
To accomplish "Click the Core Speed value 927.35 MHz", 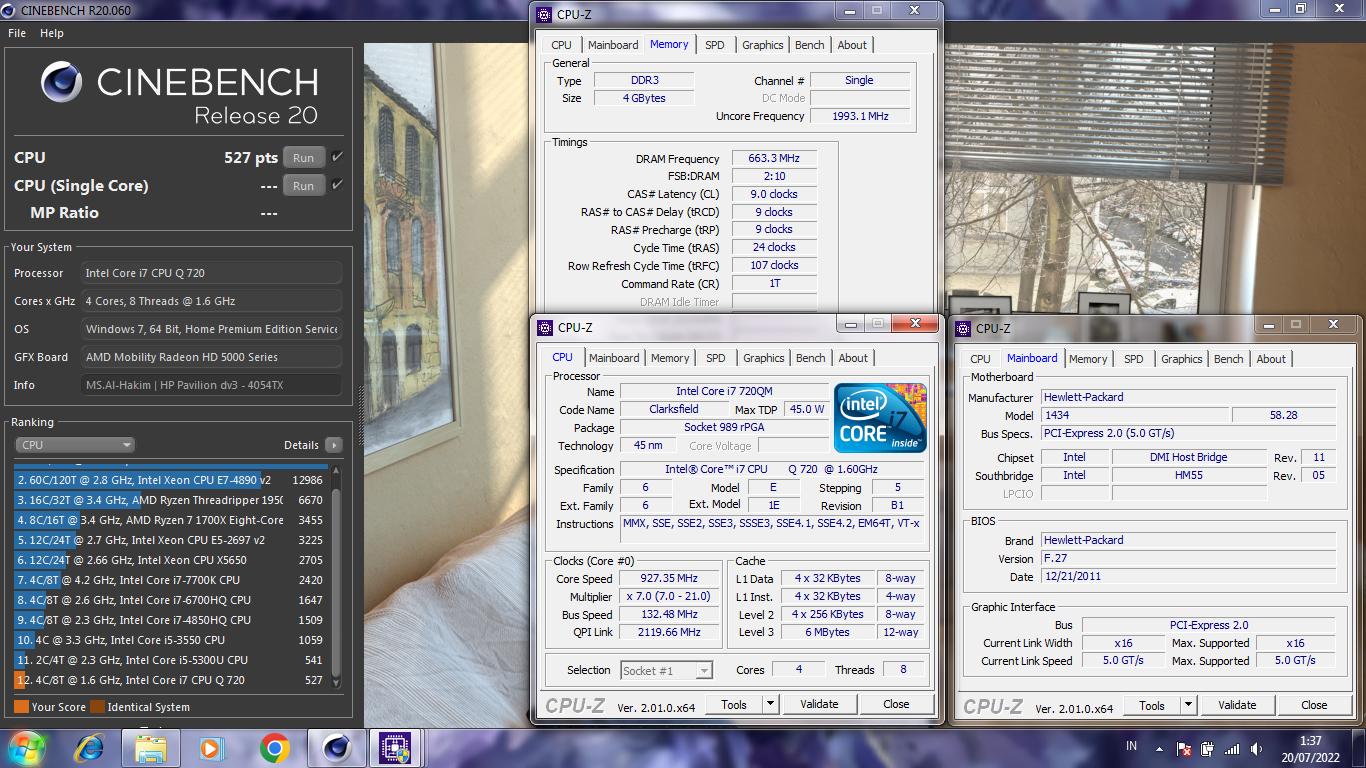I will (671, 578).
